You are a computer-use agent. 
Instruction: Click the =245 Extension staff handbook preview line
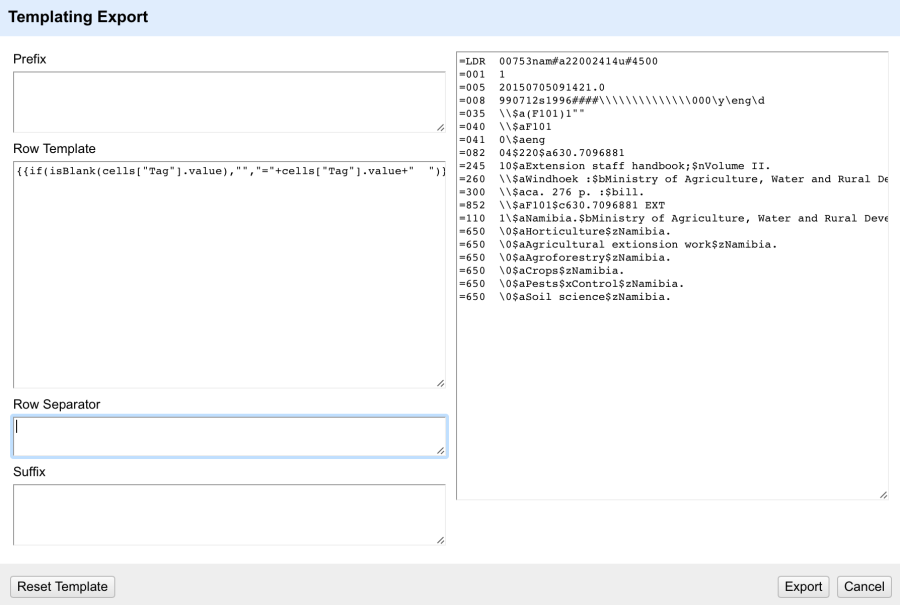pyautogui.click(x=600, y=166)
